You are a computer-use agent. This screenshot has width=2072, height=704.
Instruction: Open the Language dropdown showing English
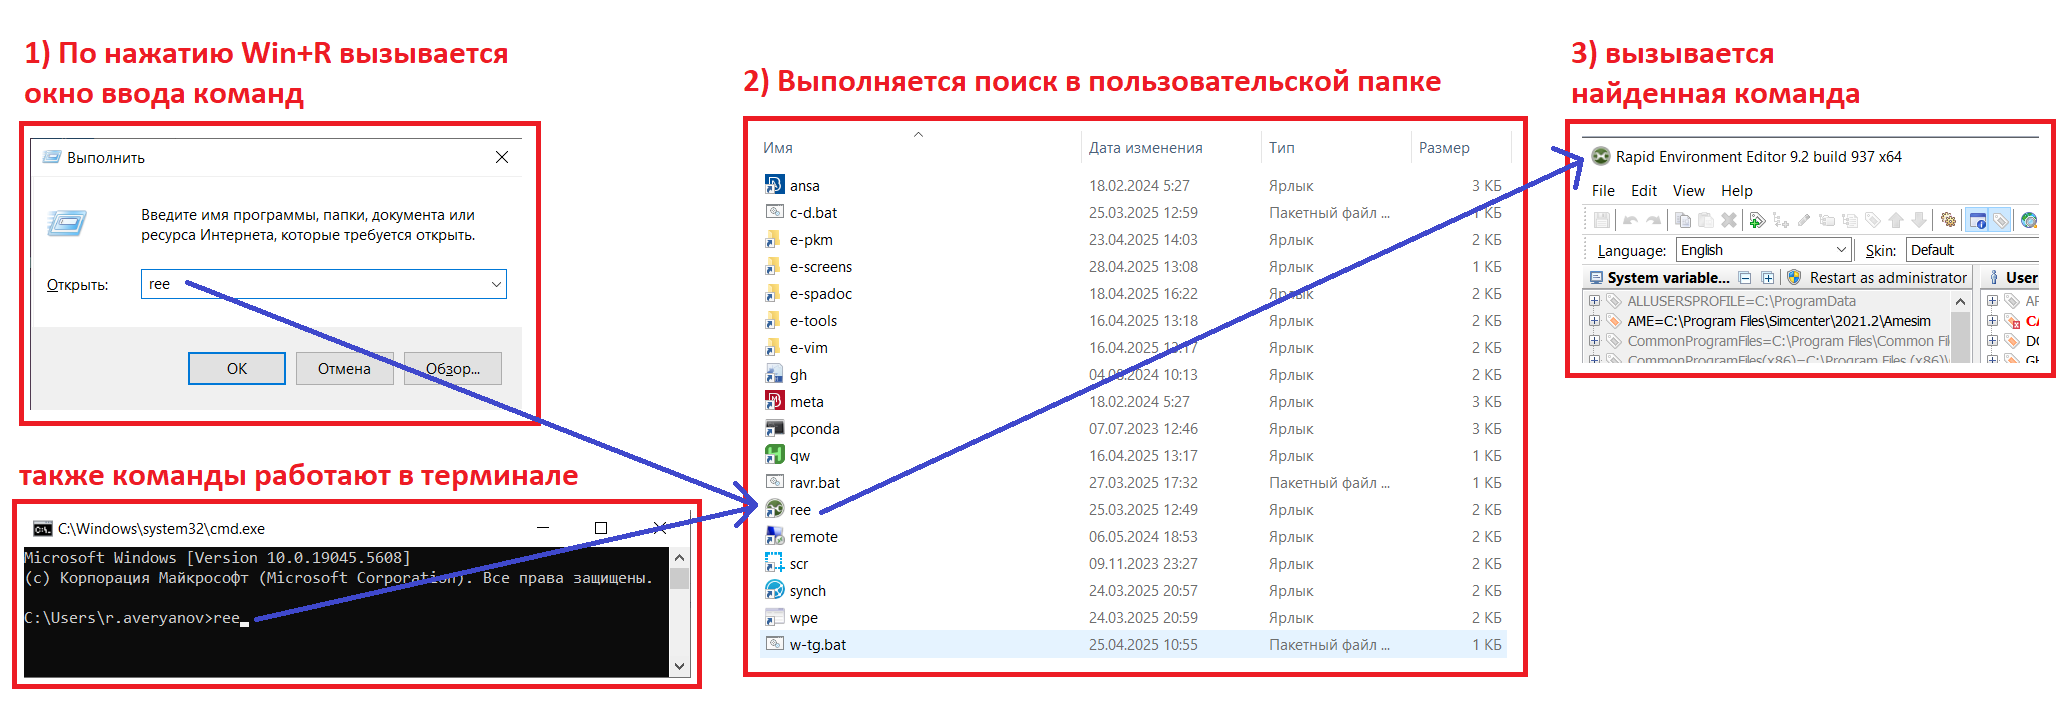point(1764,250)
